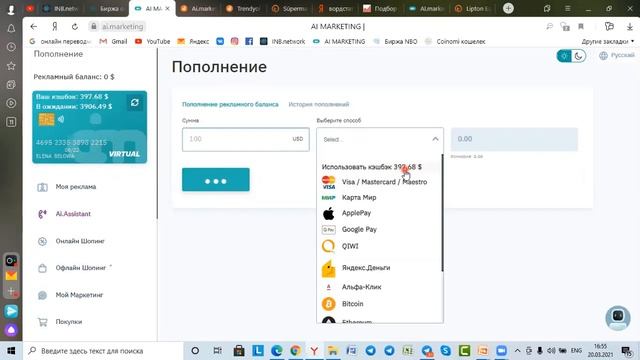Open Google Chrome from the taskbar
The width and height of the screenshot is (640, 360).
tap(296, 351)
